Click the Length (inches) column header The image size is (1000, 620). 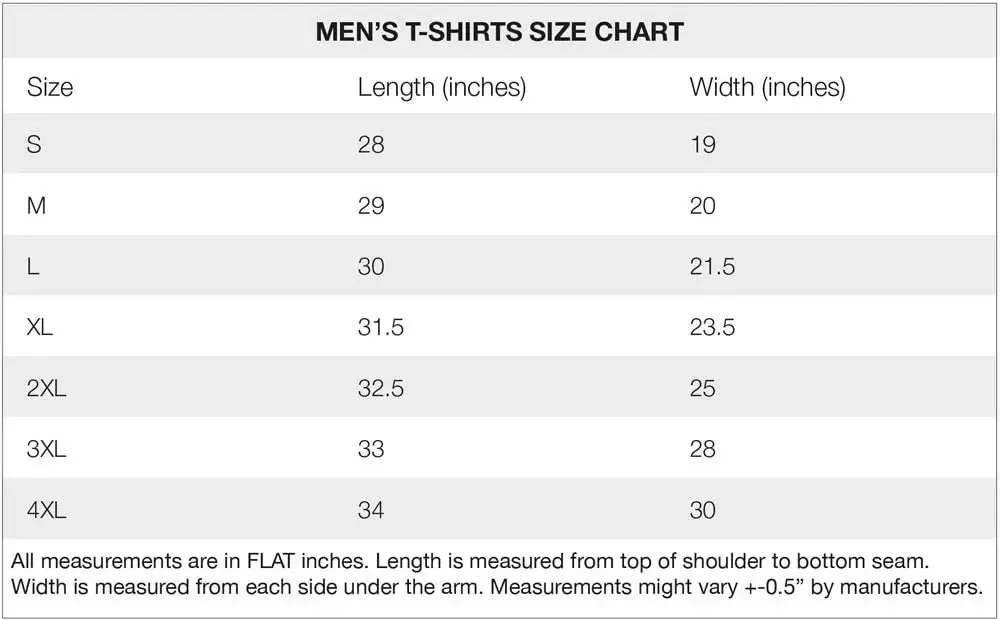coord(441,88)
